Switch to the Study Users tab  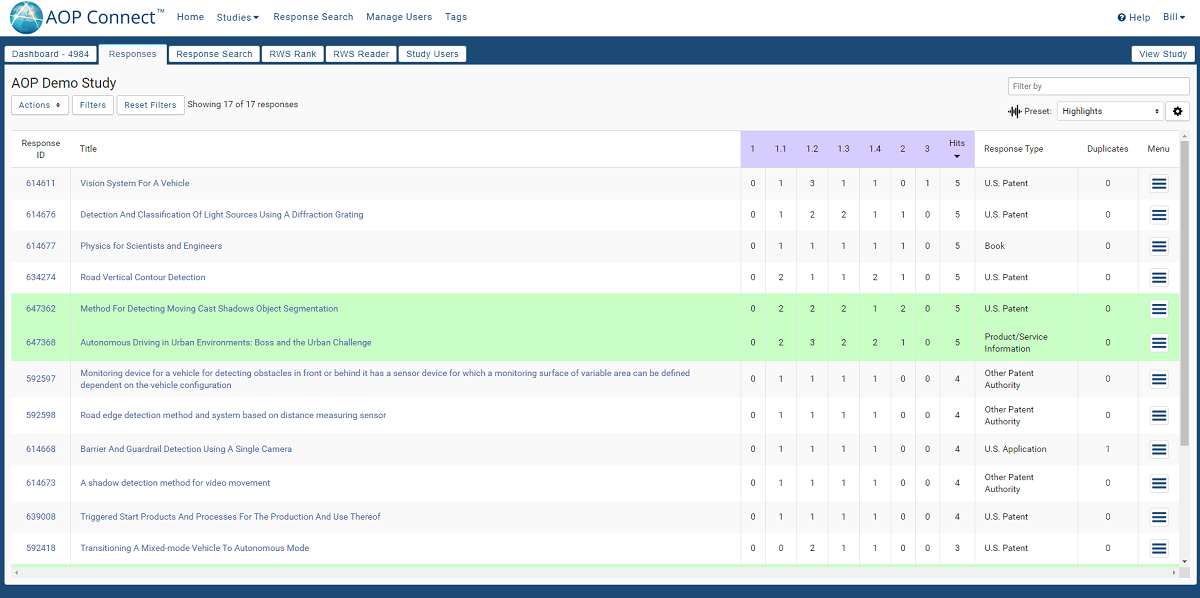(432, 54)
